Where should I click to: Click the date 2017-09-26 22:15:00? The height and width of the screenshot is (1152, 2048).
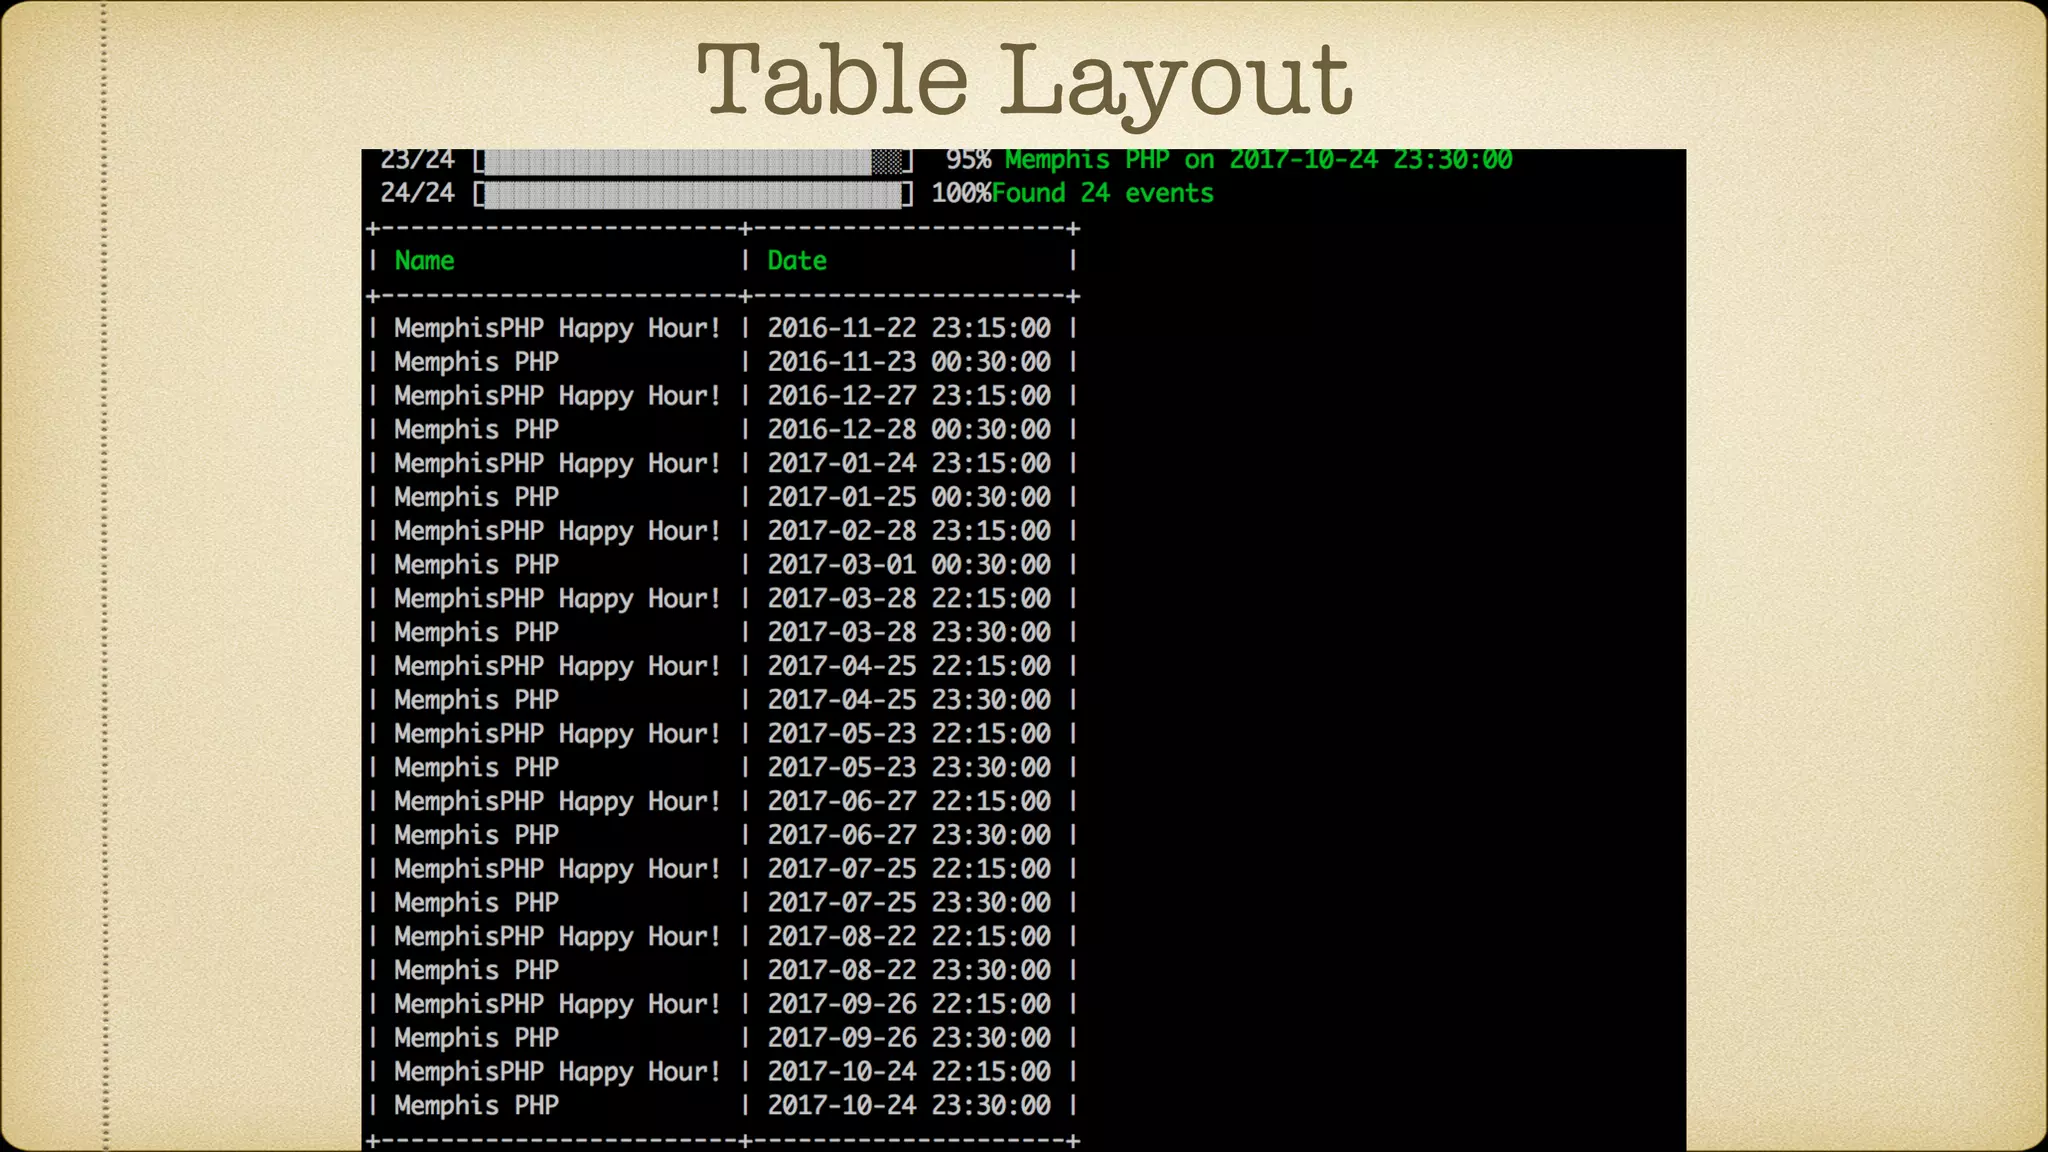coord(909,1004)
